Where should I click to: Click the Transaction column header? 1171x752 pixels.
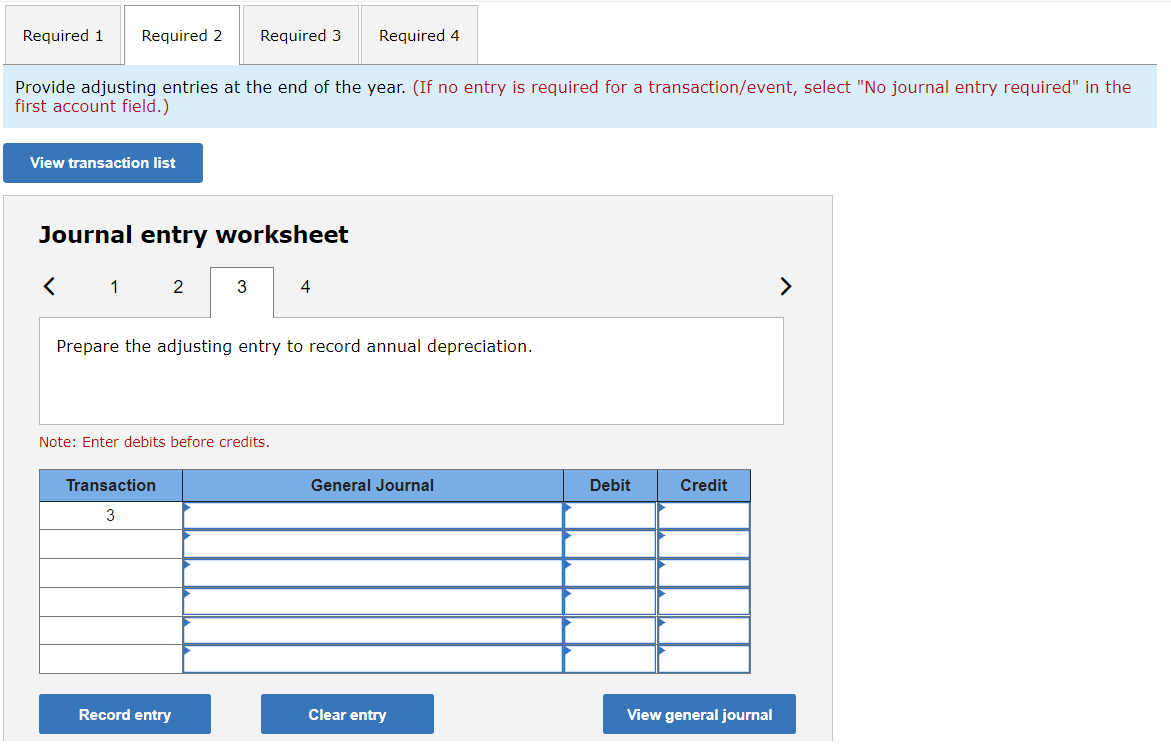pyautogui.click(x=111, y=485)
